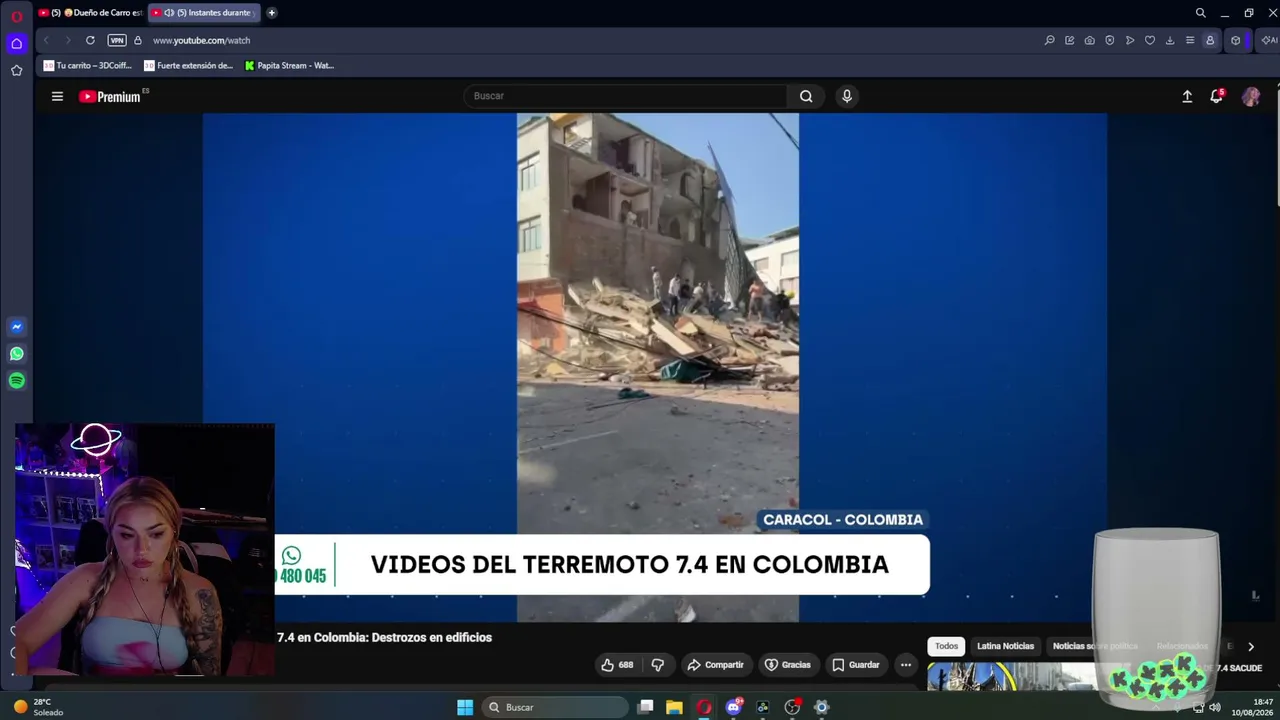1280x720 pixels.
Task: Open Messenger in the Opera sidebar
Action: 16,327
